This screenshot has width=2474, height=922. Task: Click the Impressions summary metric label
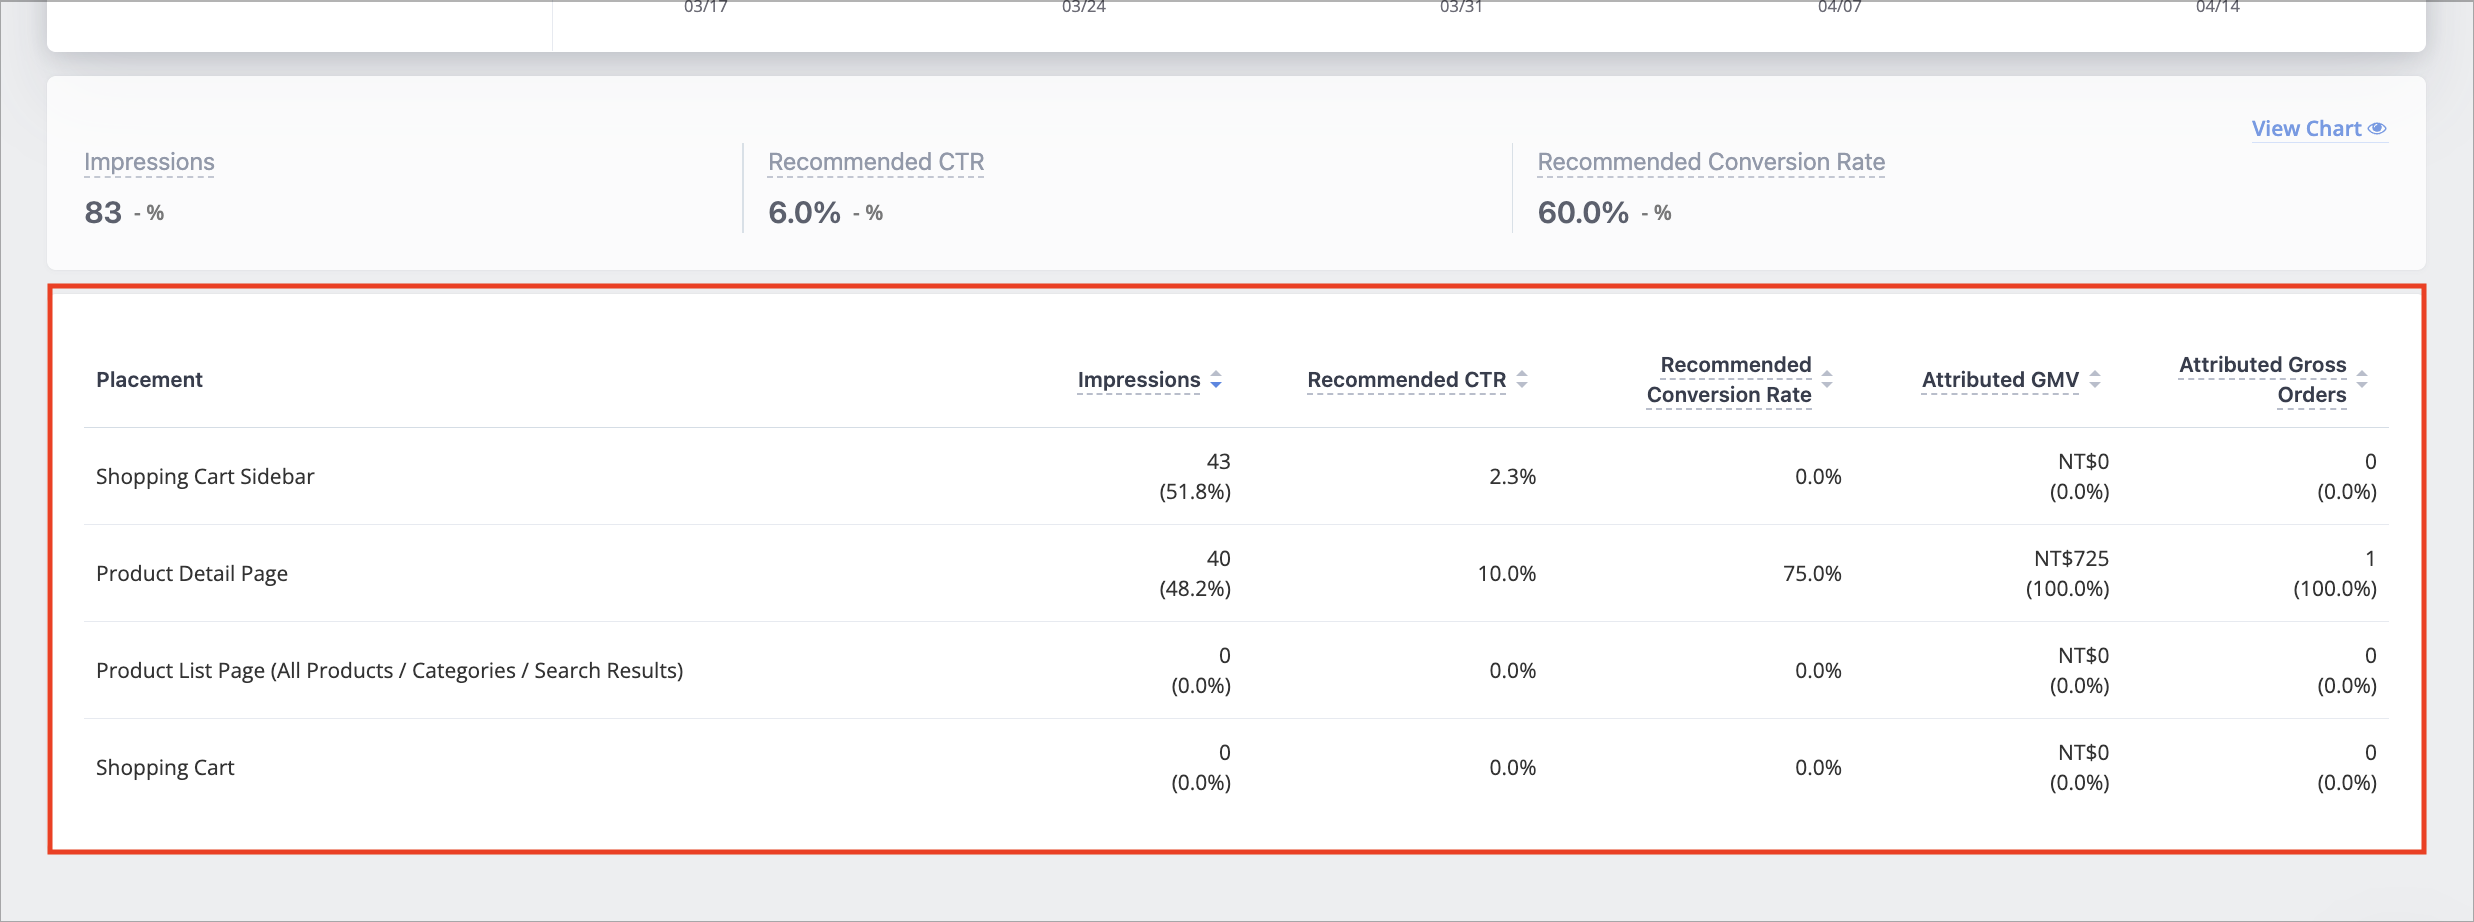149,162
